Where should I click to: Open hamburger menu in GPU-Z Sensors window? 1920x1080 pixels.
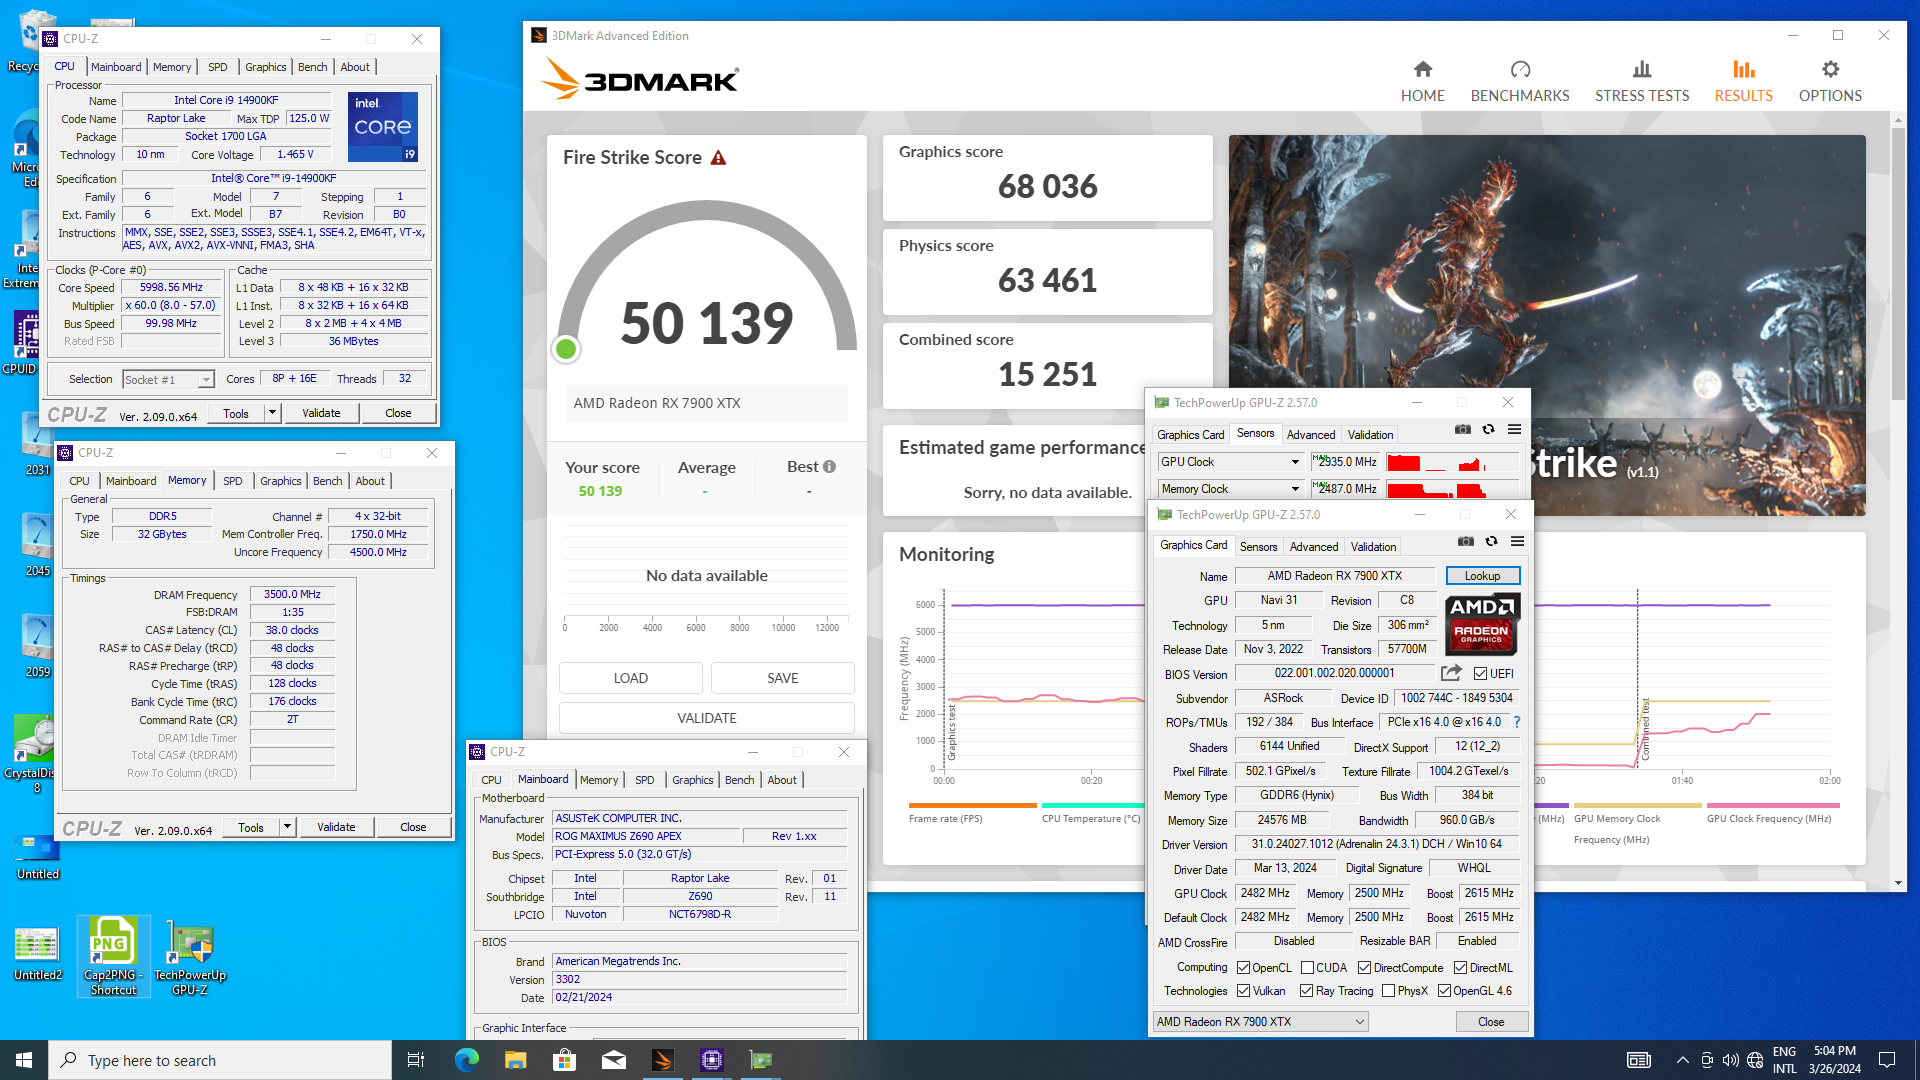[1514, 430]
